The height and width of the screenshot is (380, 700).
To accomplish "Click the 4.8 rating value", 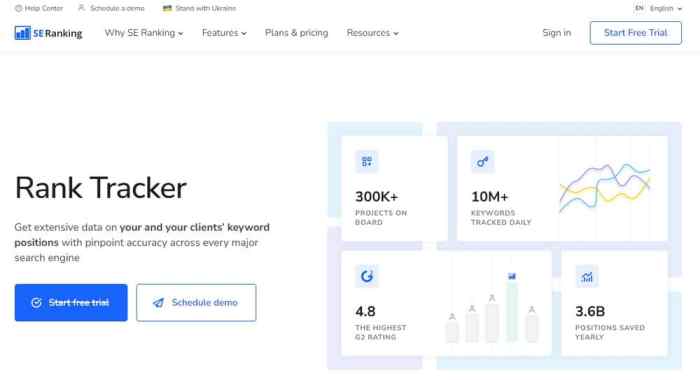I will (x=365, y=311).
